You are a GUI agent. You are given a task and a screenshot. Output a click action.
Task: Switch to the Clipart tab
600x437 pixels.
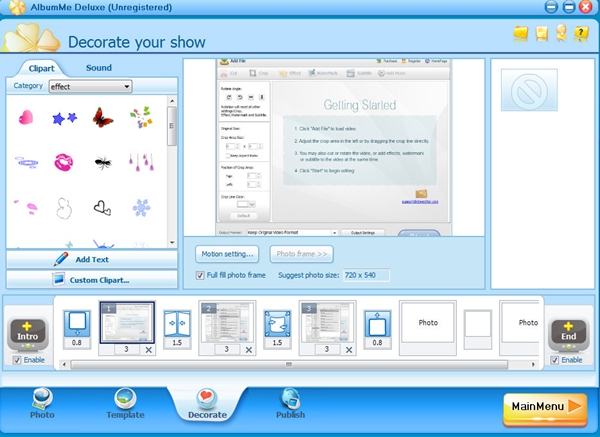[x=41, y=68]
